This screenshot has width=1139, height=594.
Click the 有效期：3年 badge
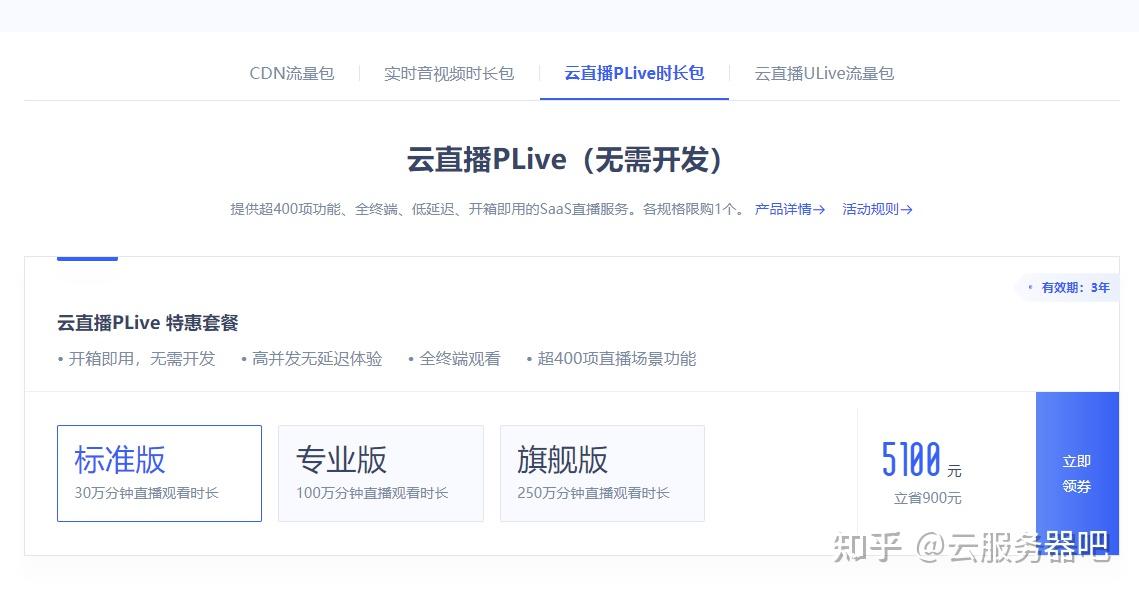click(x=1068, y=288)
